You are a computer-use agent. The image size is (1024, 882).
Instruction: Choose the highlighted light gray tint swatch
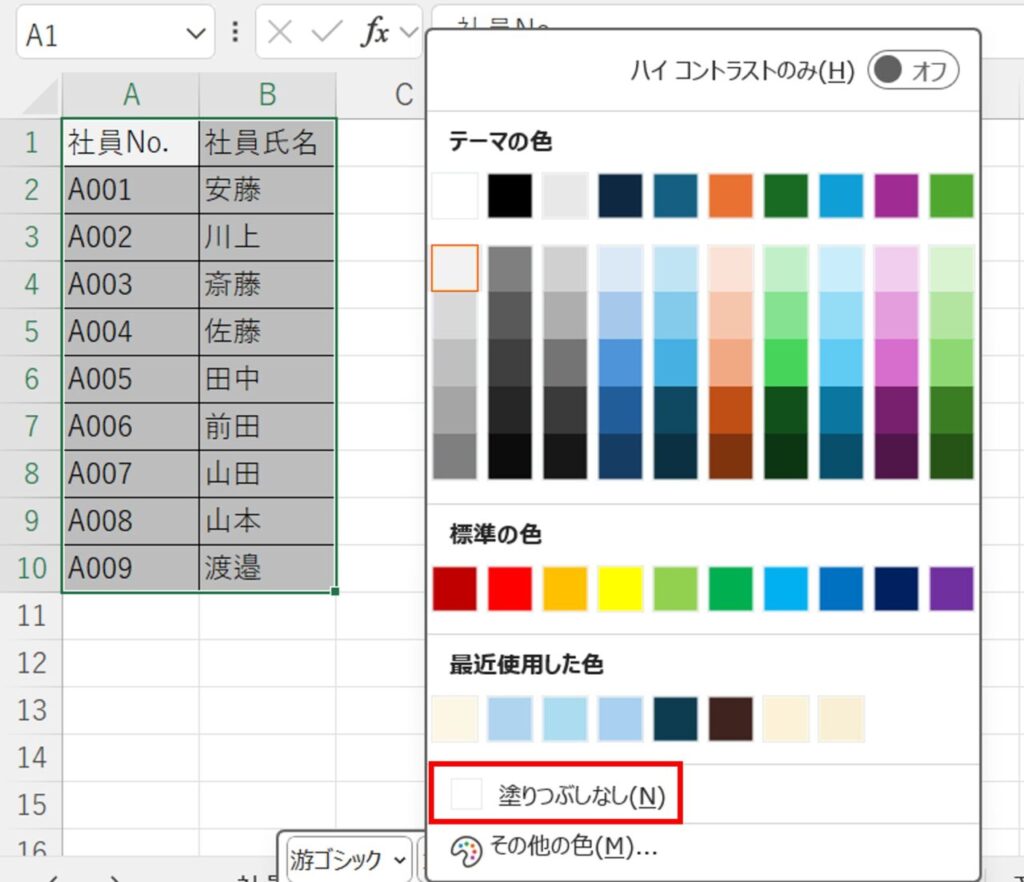pyautogui.click(x=455, y=268)
